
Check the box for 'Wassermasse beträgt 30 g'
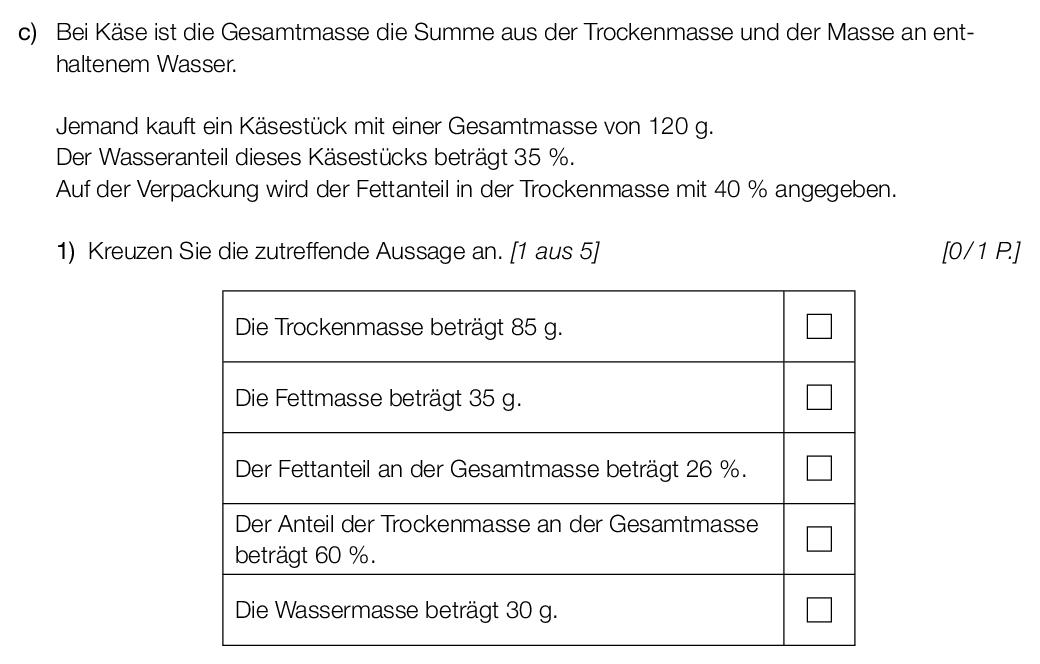tap(819, 610)
